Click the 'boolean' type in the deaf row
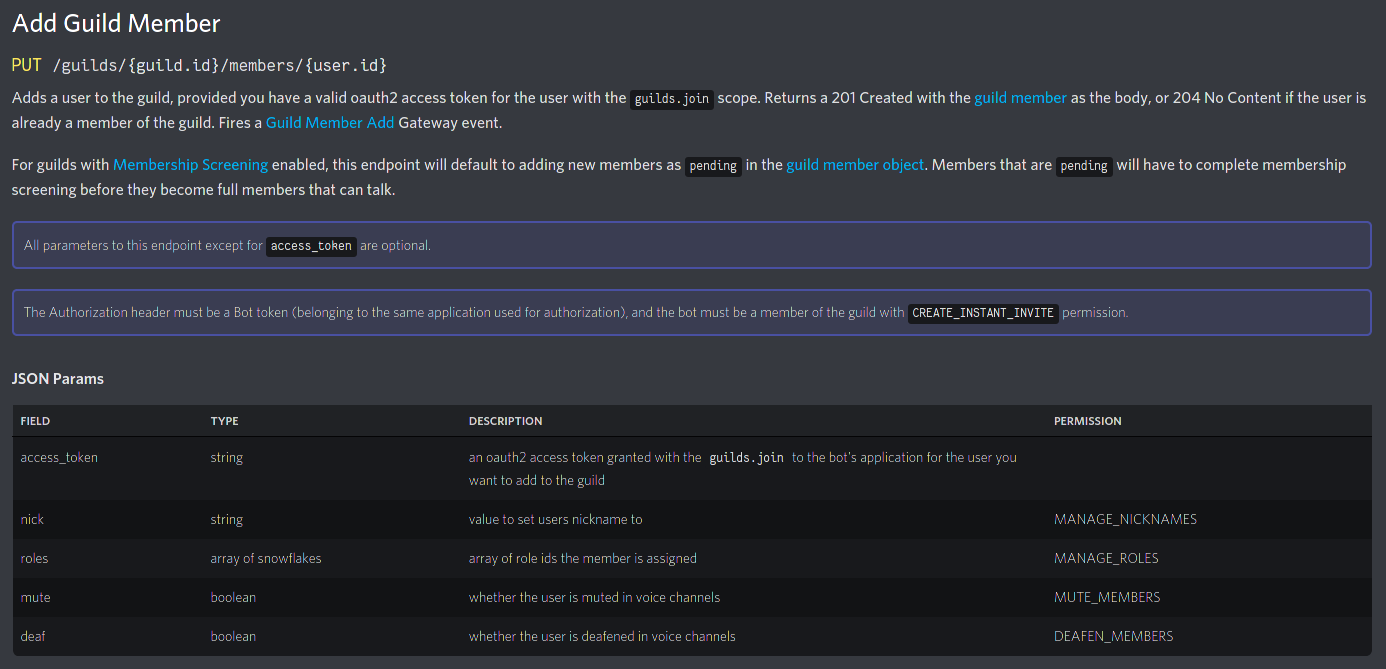Screen dimensions: 1386x669 (233, 636)
